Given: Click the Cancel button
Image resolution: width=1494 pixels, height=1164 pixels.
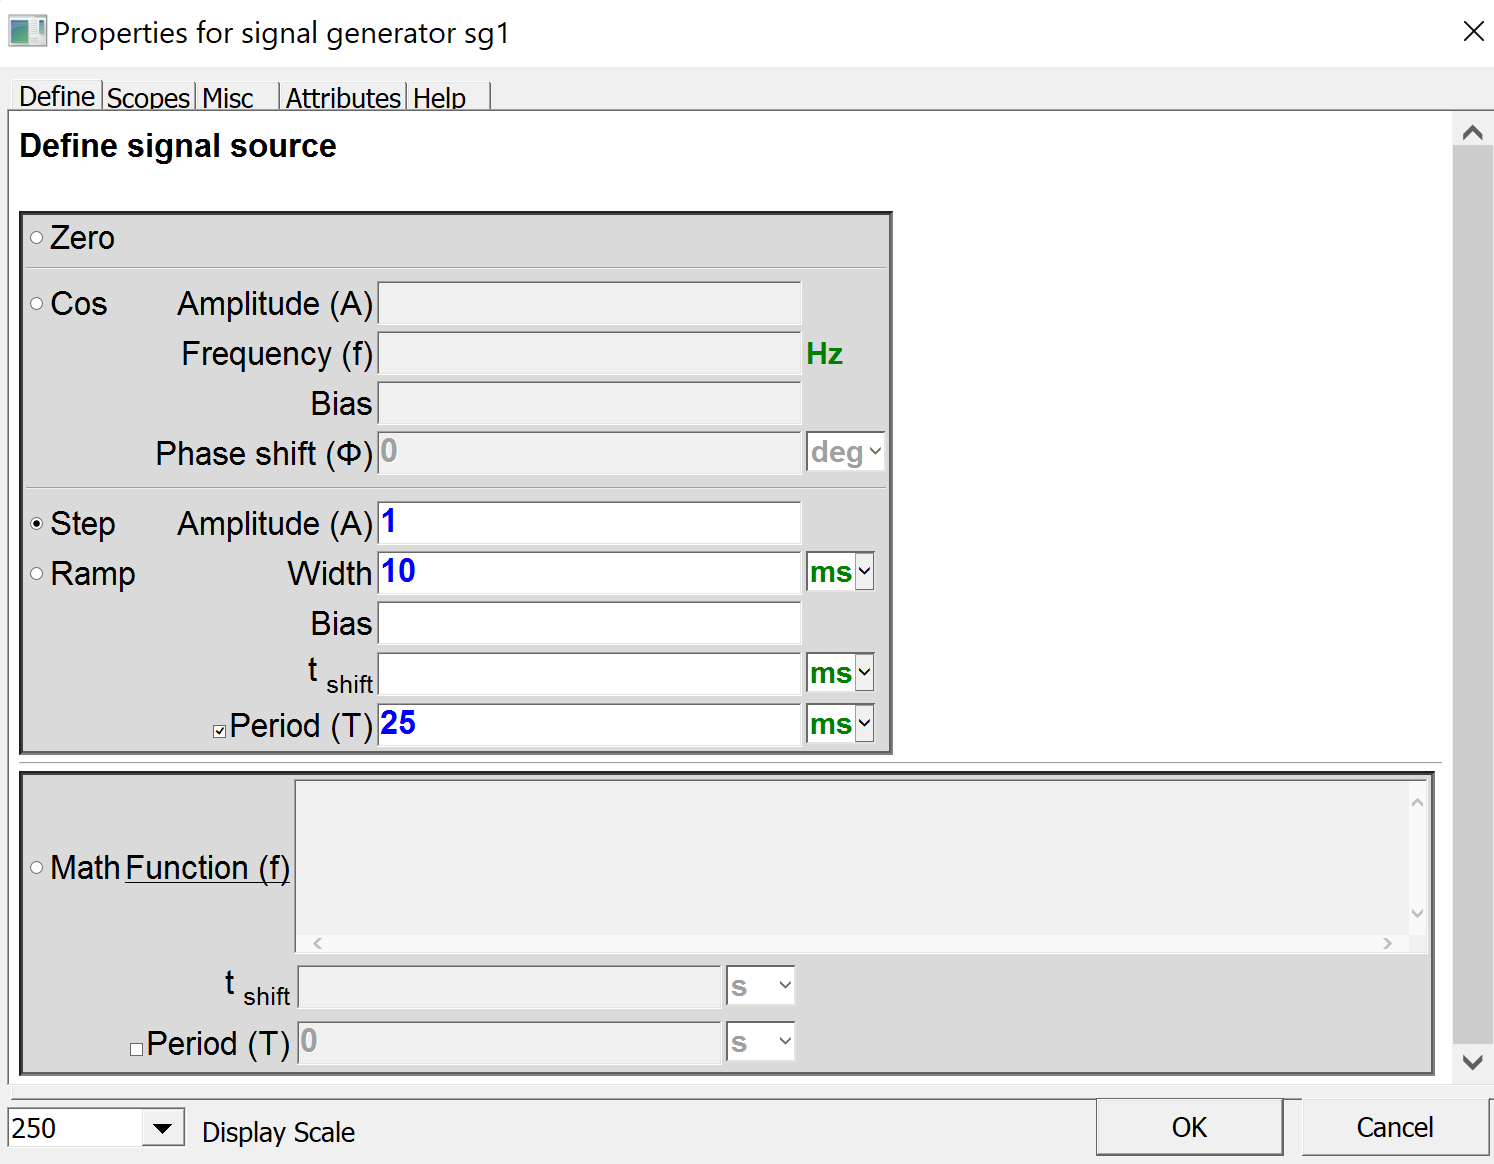Looking at the screenshot, I should point(1394,1128).
